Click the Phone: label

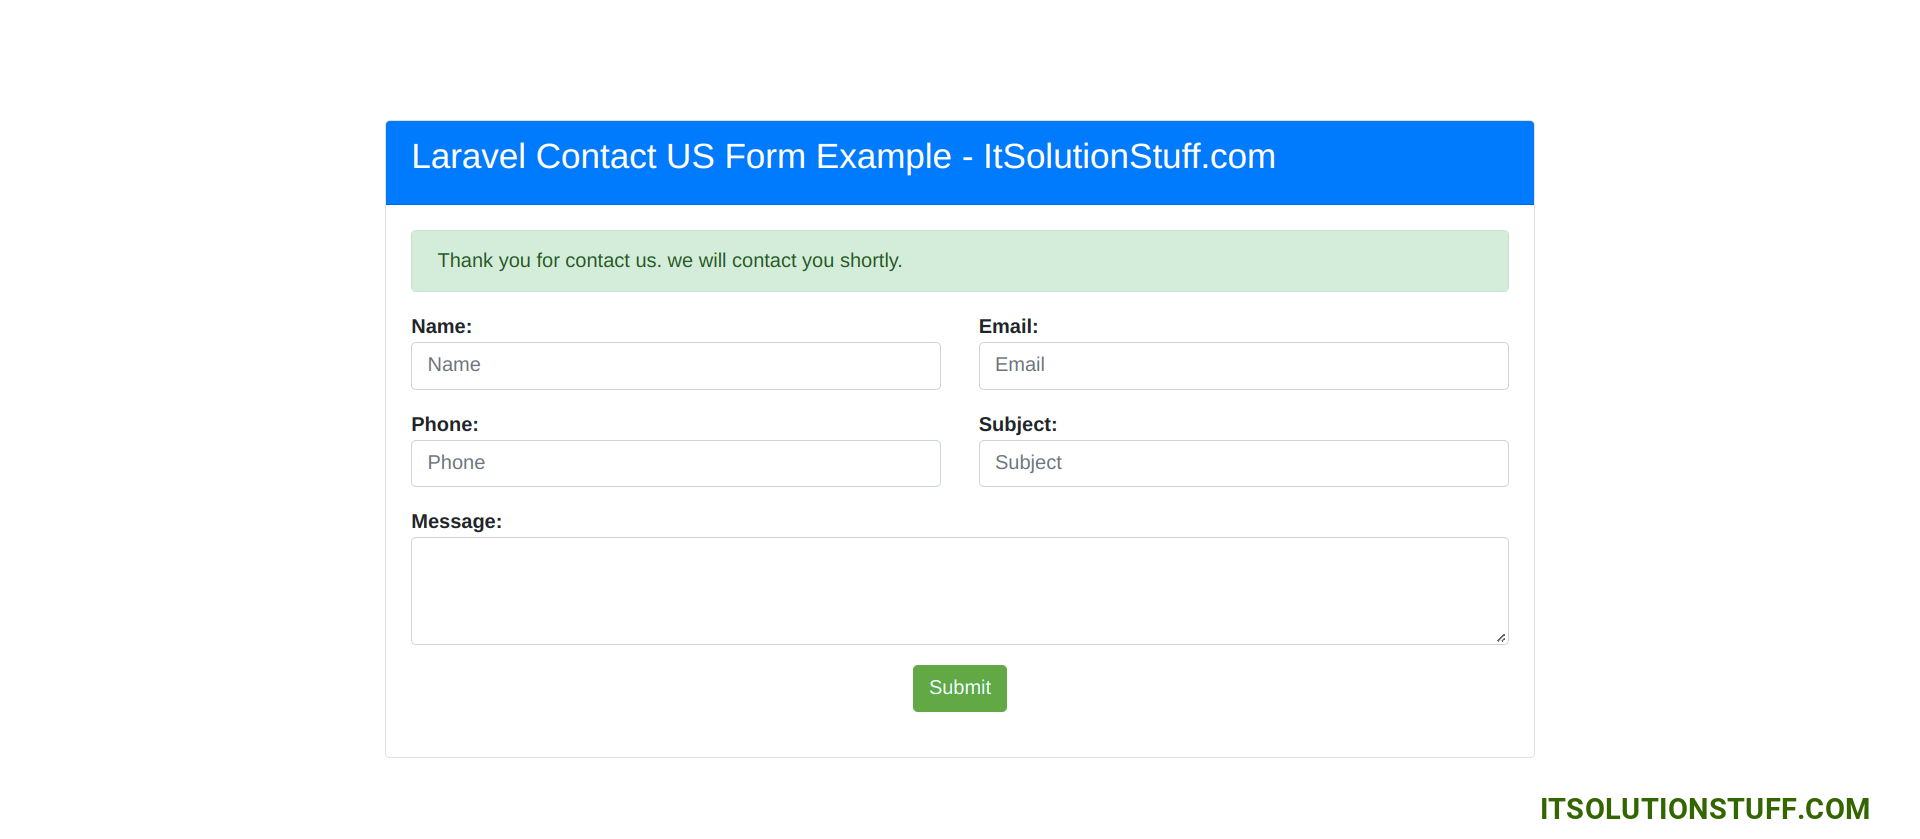coord(444,424)
